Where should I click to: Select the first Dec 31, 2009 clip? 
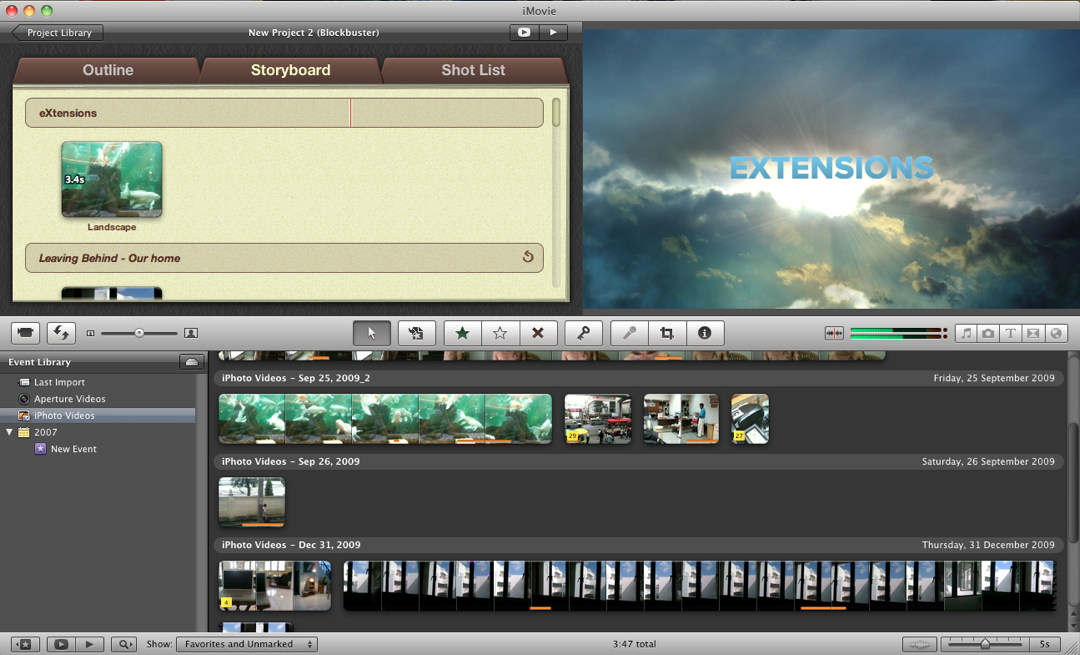[x=275, y=585]
